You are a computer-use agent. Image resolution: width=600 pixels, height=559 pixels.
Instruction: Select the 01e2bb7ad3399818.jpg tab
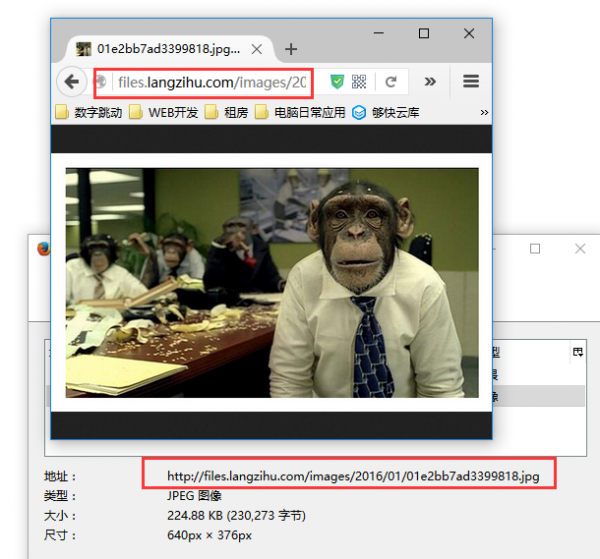[168, 49]
